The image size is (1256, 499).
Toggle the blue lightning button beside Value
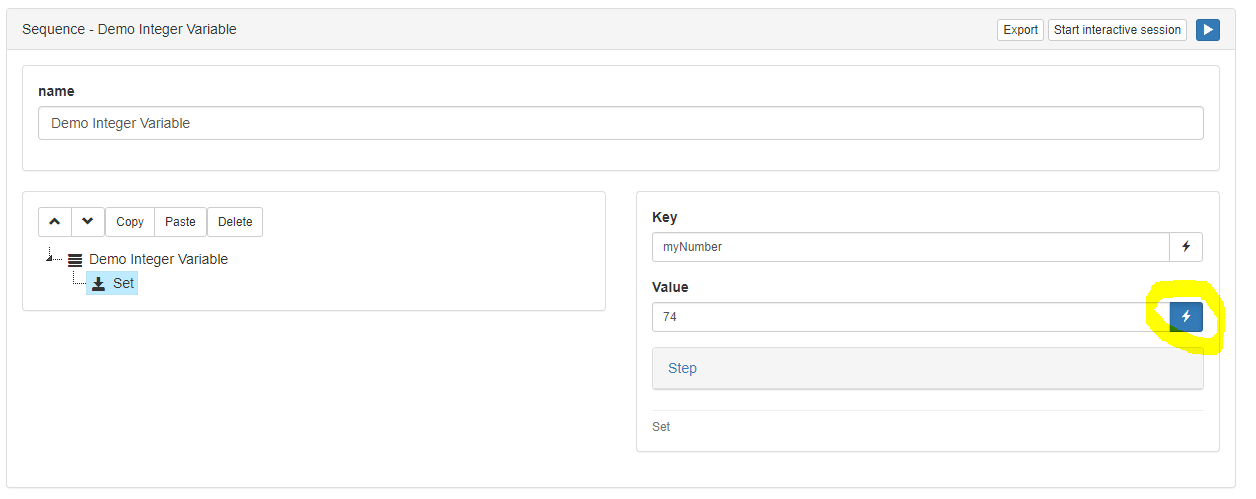(1186, 317)
